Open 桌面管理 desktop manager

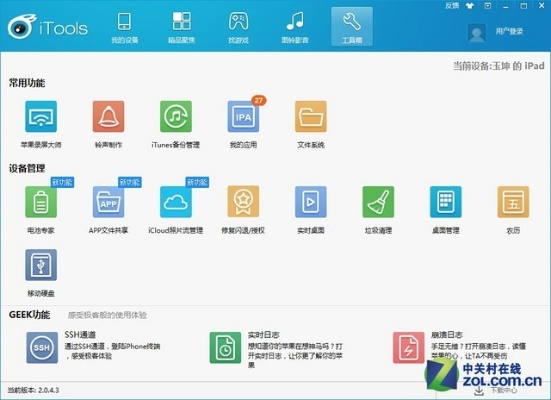coord(446,202)
